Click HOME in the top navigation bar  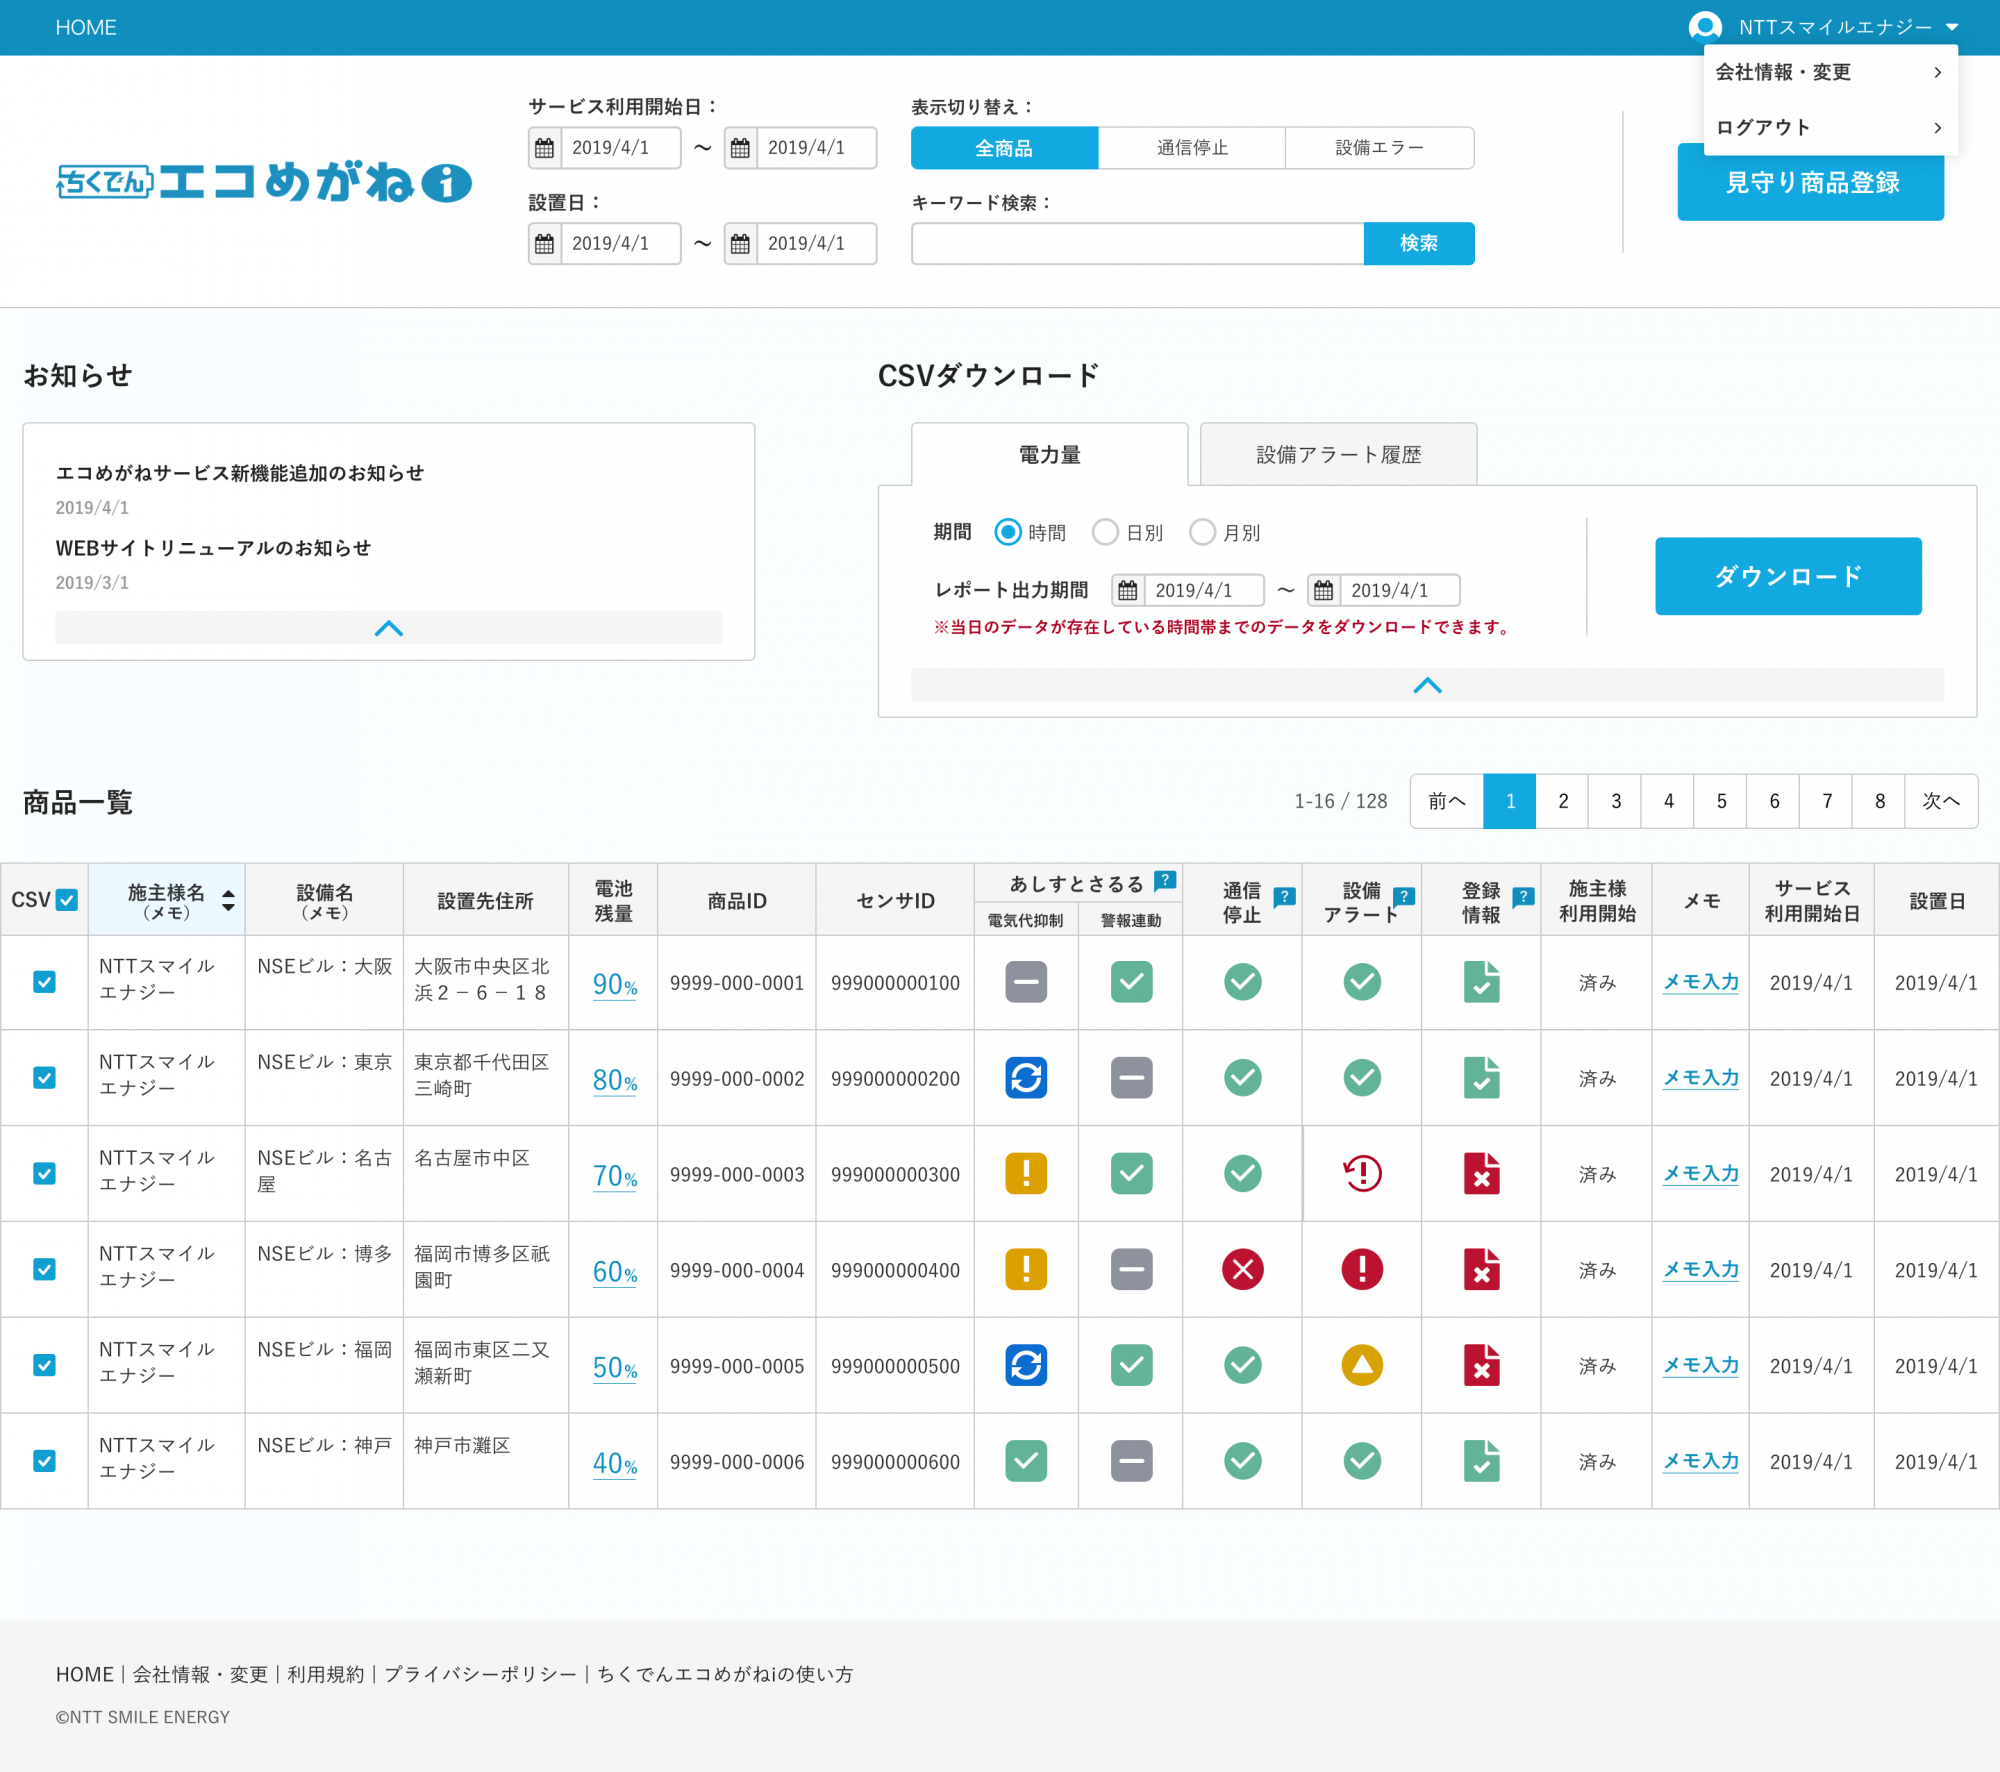pyautogui.click(x=86, y=28)
